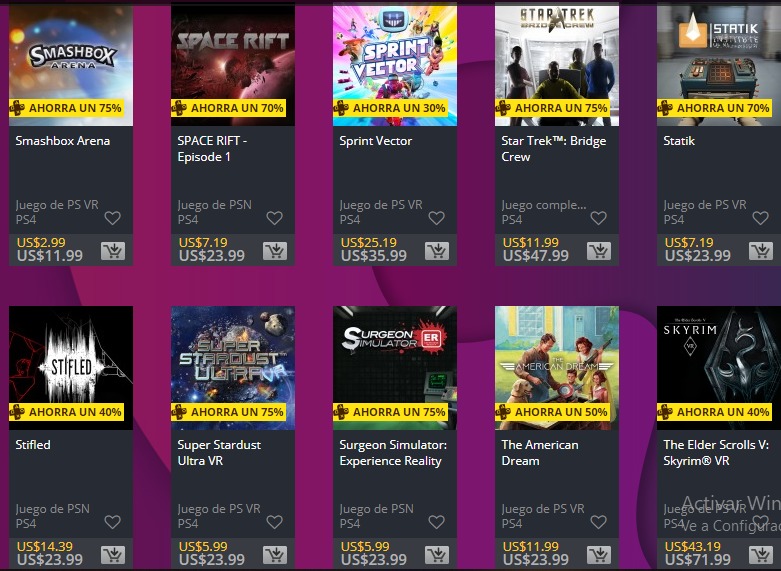Open the Skyrim VR cover thumbnail
The image size is (781, 571).
[x=719, y=368]
